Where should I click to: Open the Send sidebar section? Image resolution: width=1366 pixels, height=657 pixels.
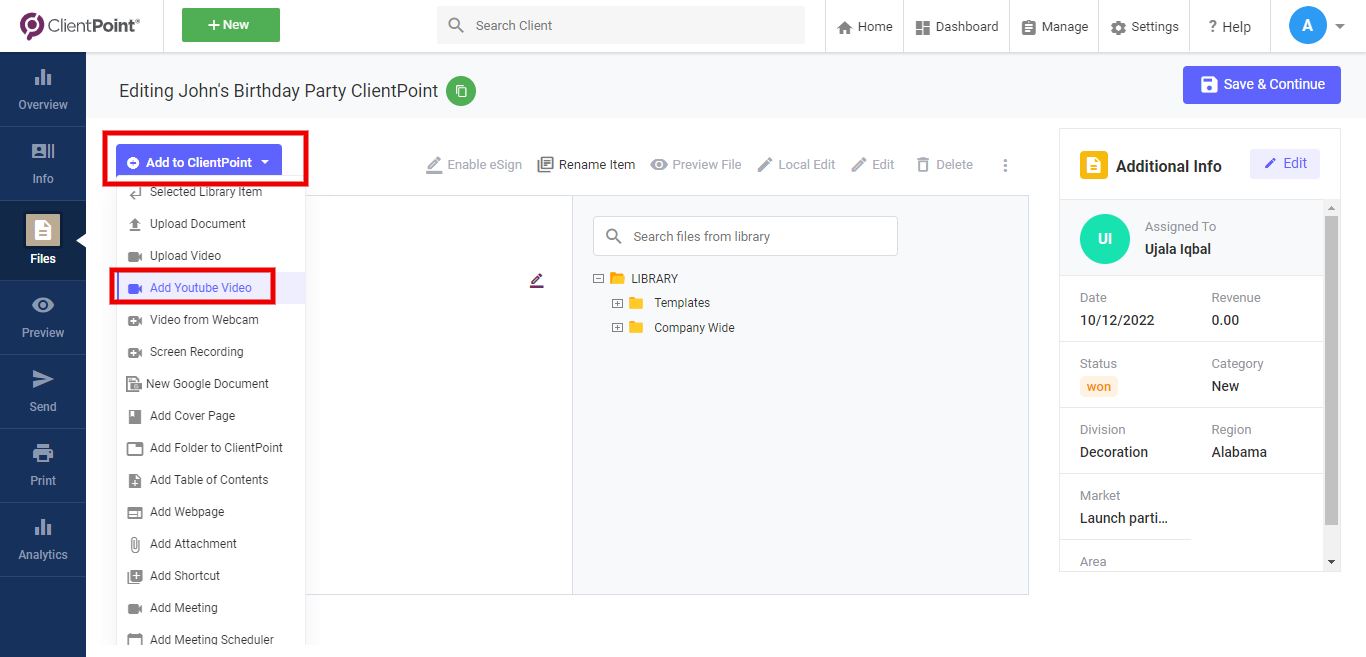click(43, 392)
